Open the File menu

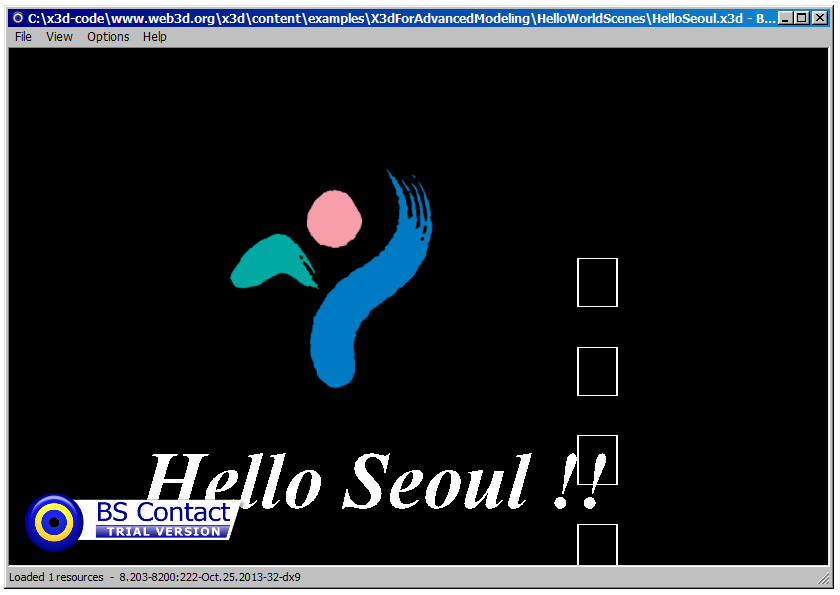click(23, 37)
